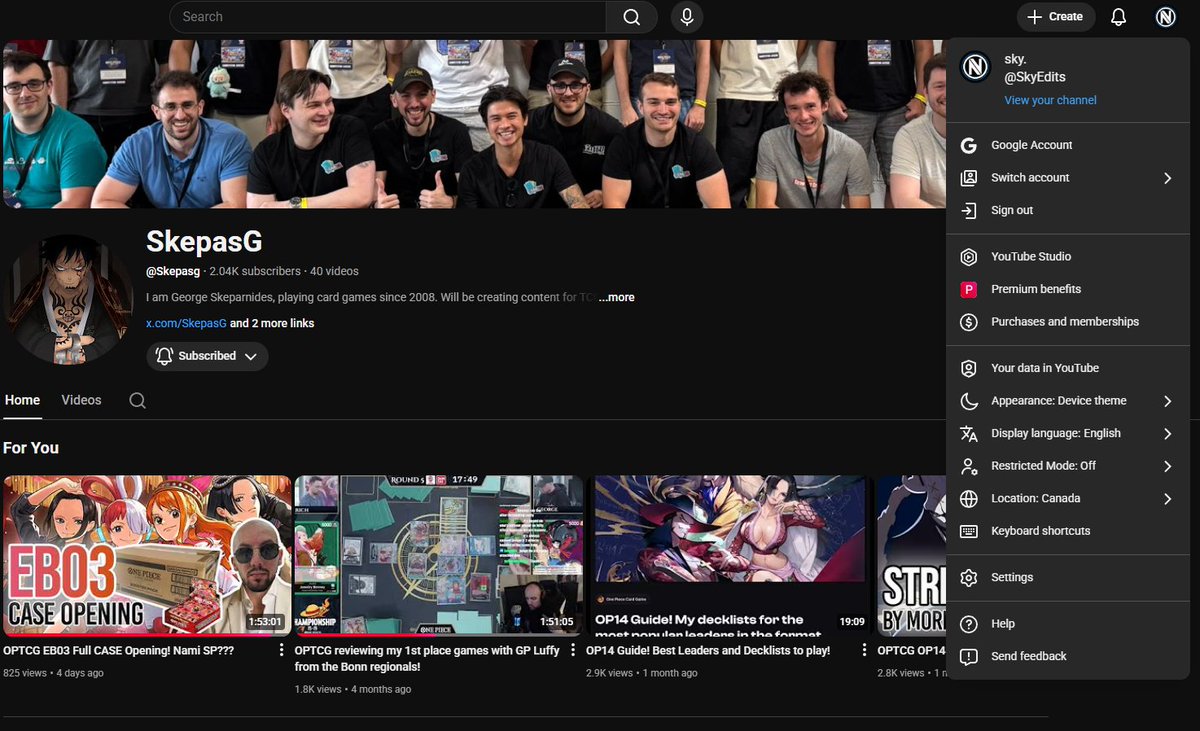The width and height of the screenshot is (1200, 731).
Task: Choose Google Account menu entry
Action: point(1068,145)
